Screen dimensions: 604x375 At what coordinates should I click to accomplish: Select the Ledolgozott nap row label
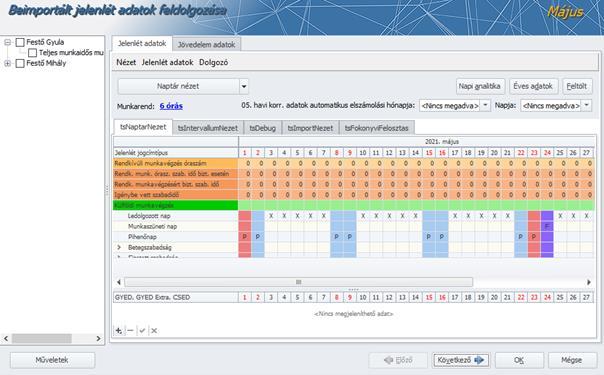[x=149, y=216]
